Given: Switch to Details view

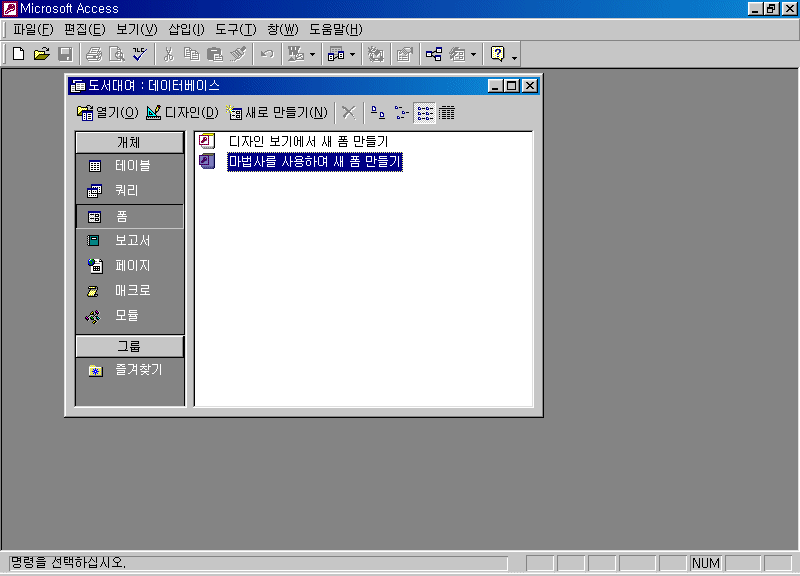Looking at the screenshot, I should (446, 112).
